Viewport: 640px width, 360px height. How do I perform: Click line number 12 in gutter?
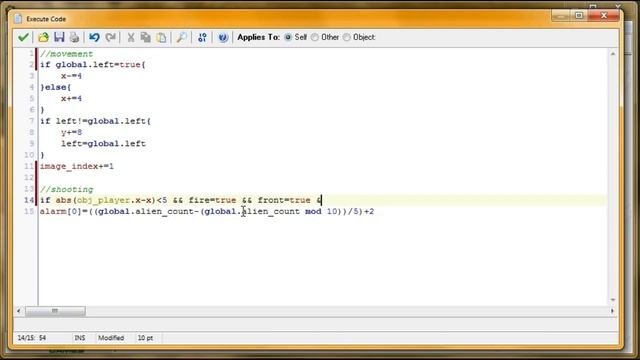(x=29, y=178)
